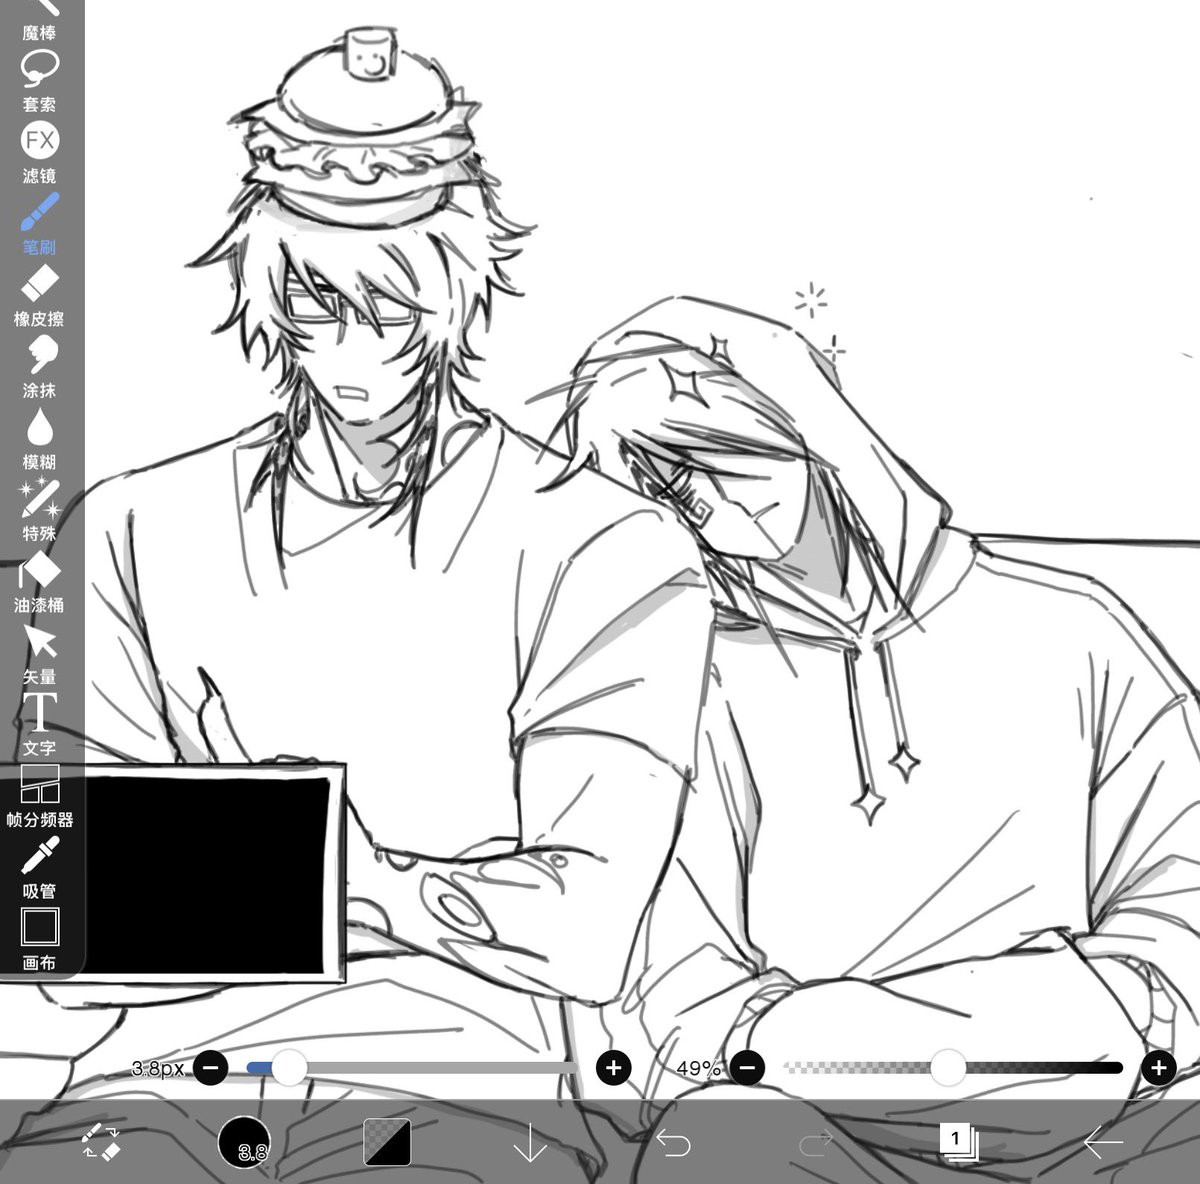Increase opacity with plus button

(x=1158, y=1068)
